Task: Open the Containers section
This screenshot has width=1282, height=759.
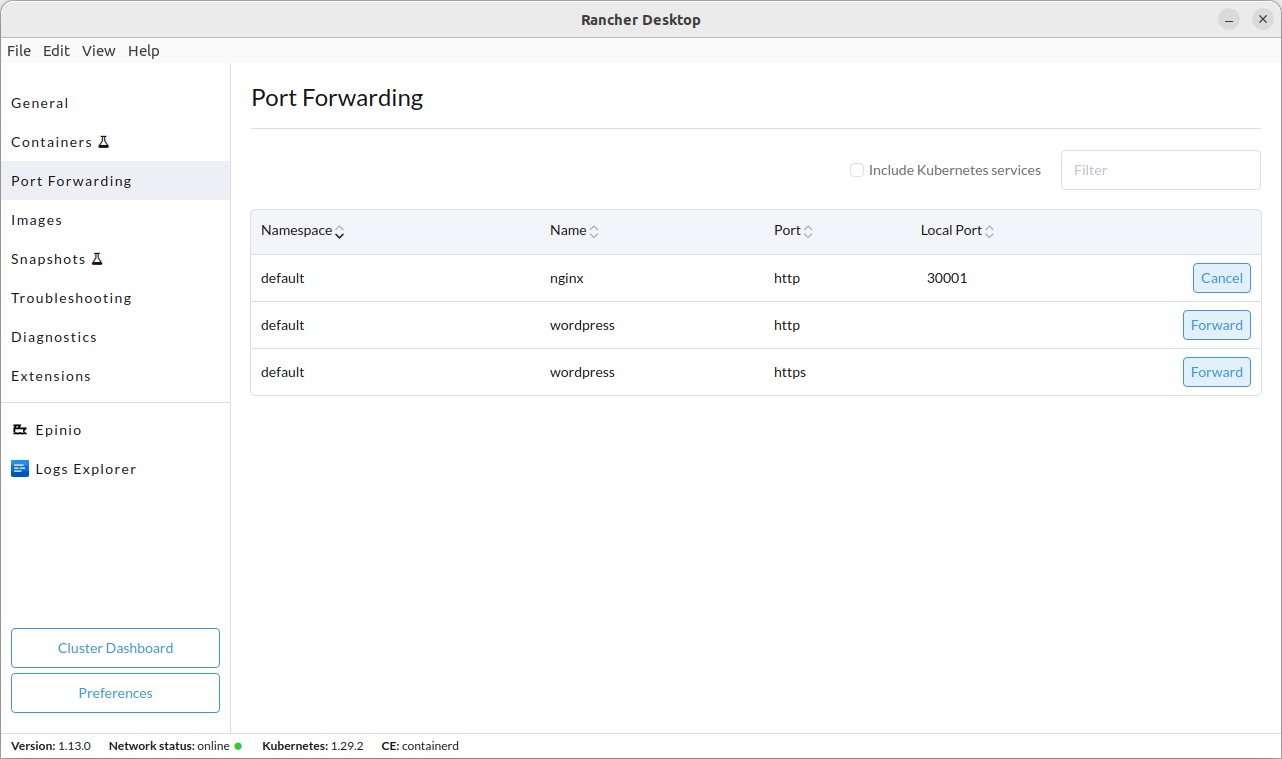Action: click(115, 142)
